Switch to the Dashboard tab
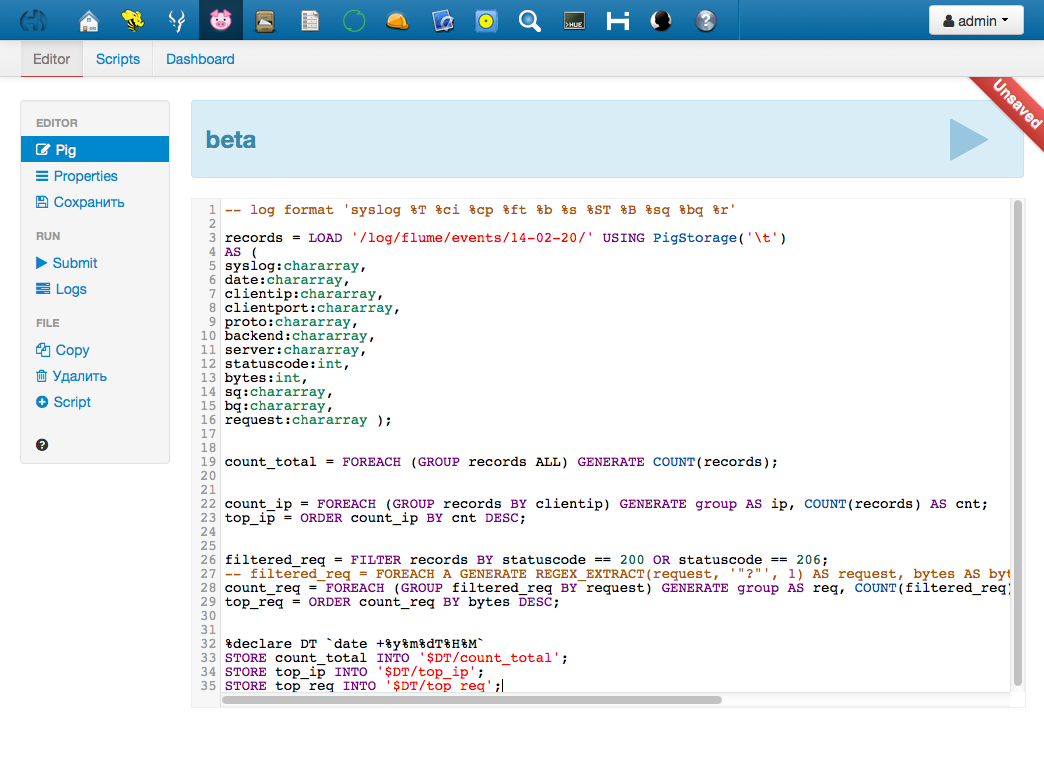The height and width of the screenshot is (762, 1044). (x=200, y=59)
